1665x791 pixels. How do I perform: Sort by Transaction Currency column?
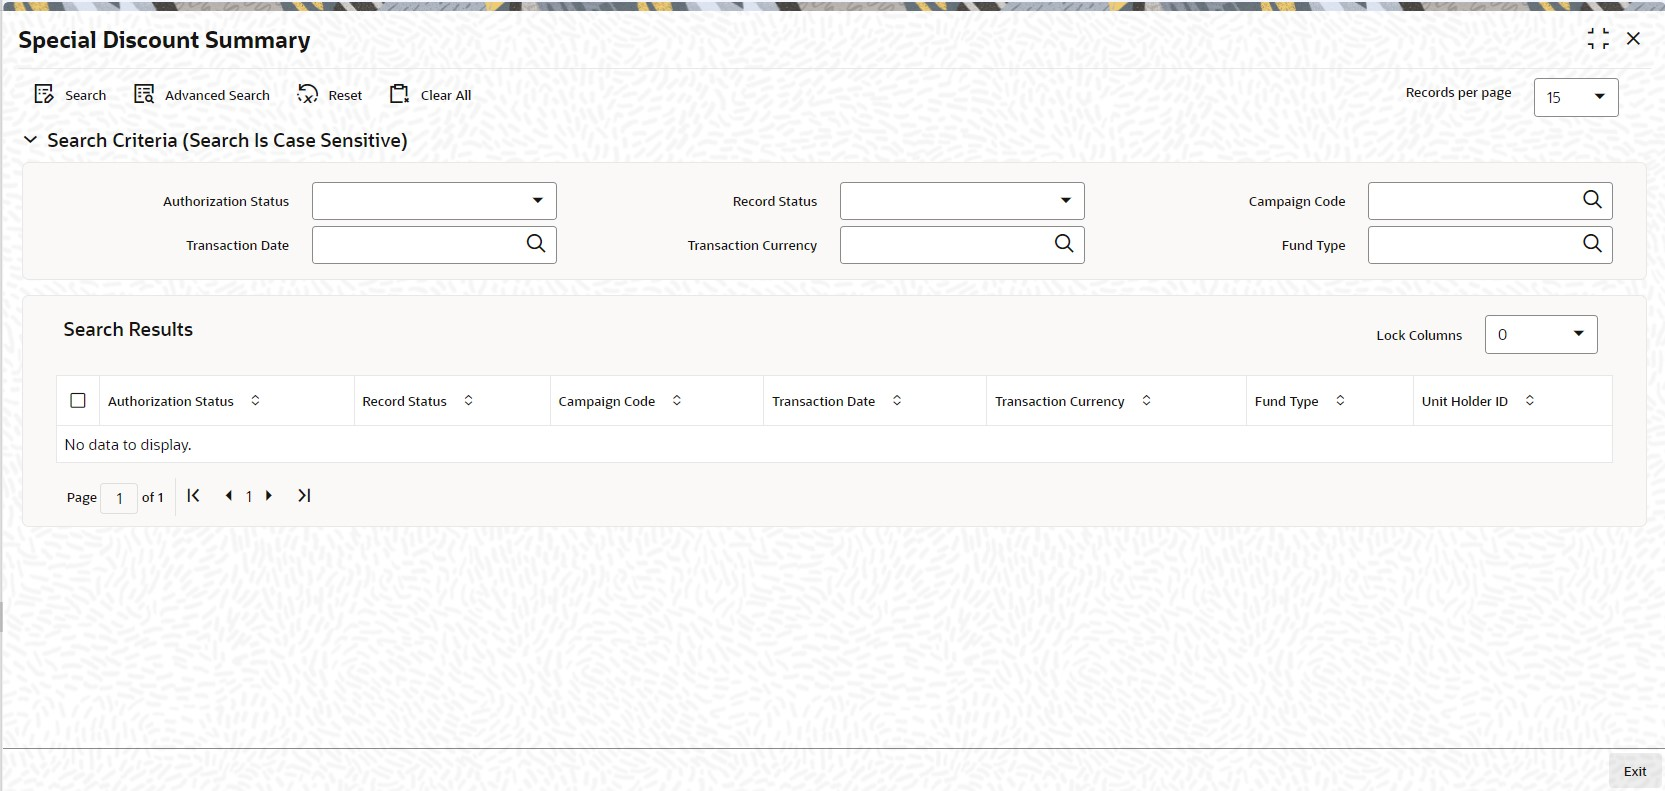[1146, 400]
